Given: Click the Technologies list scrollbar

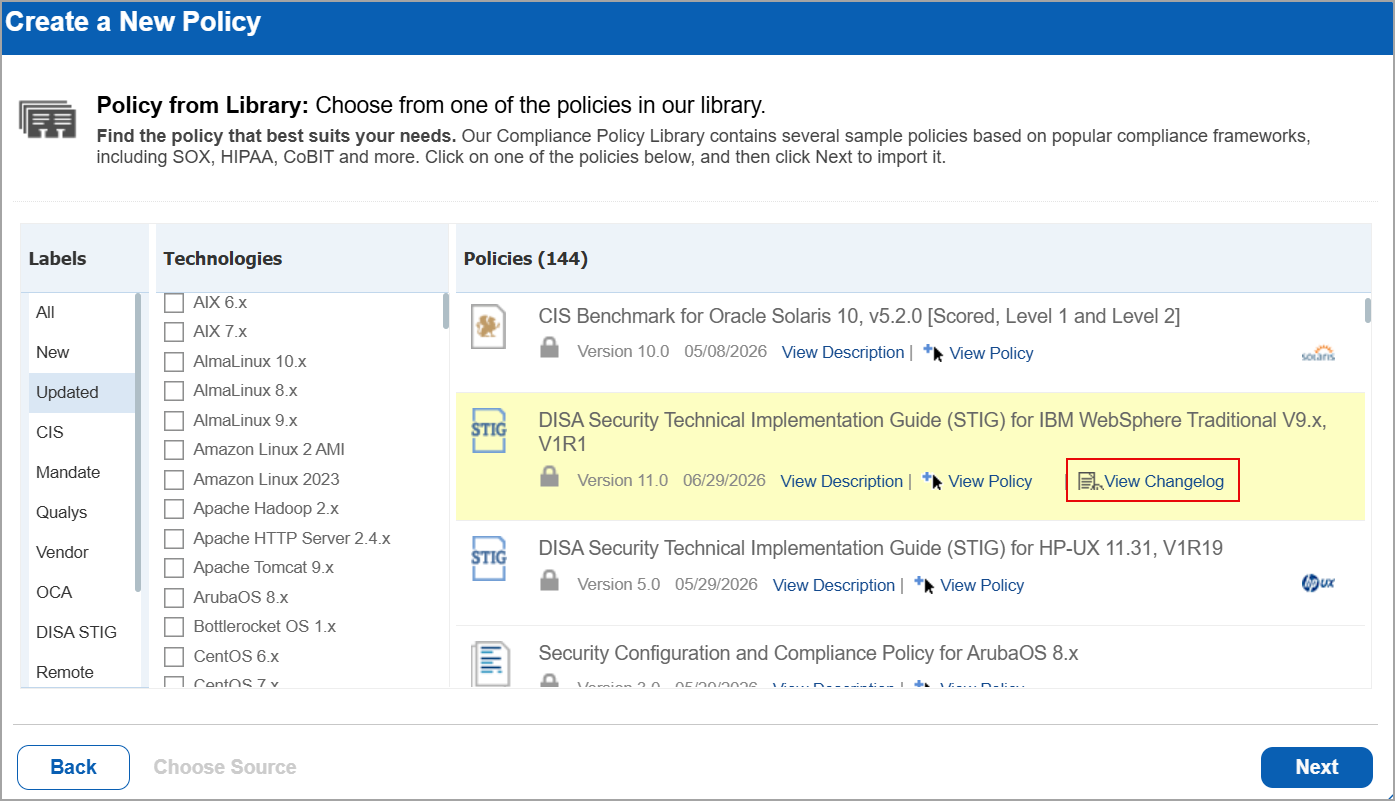Looking at the screenshot, I should tap(445, 310).
